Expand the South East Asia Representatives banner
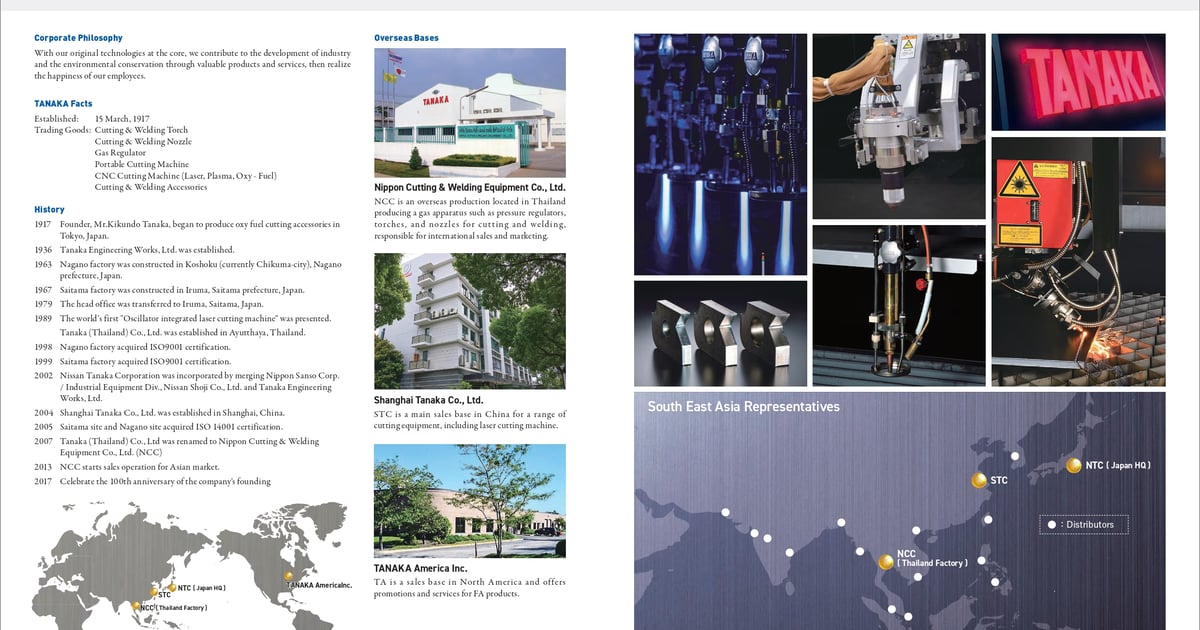The width and height of the screenshot is (1200, 630). tap(743, 407)
